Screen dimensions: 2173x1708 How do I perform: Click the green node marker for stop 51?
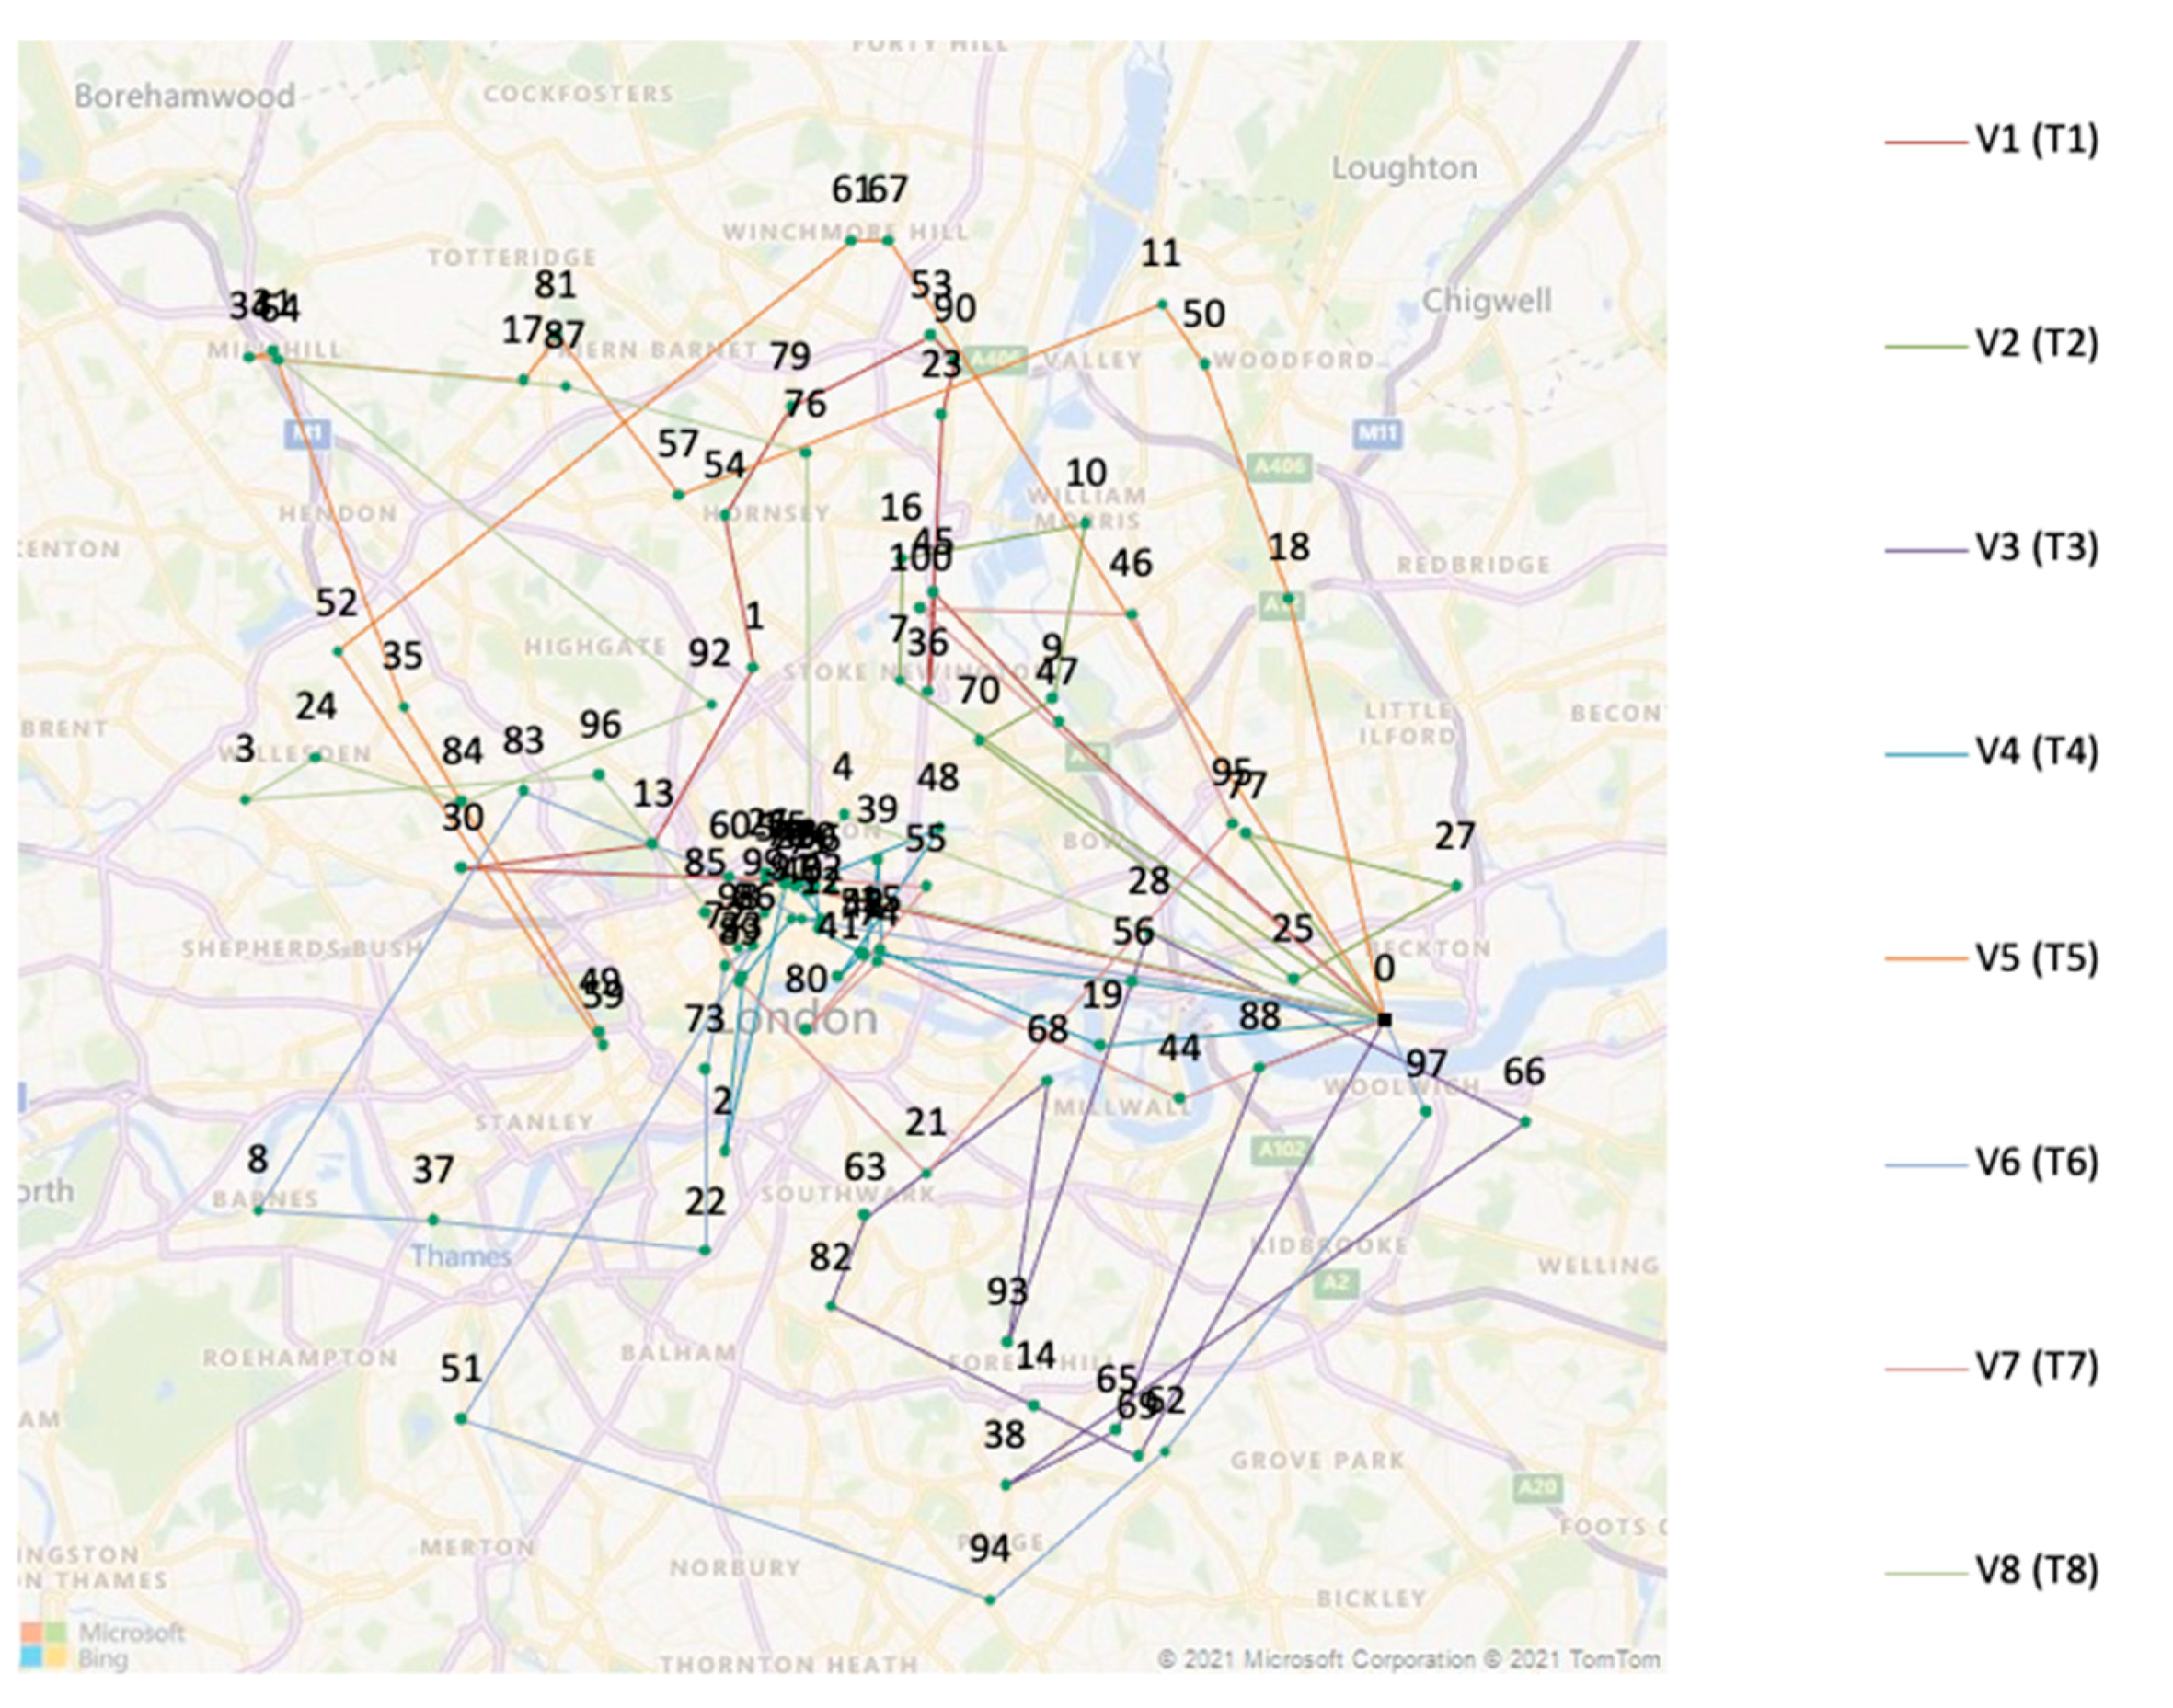pyautogui.click(x=461, y=1418)
